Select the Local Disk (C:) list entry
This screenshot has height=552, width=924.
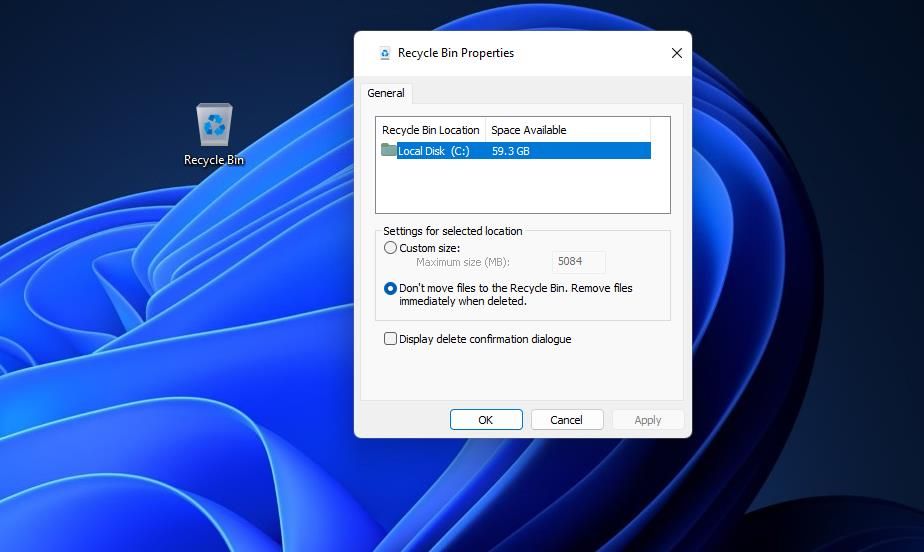point(433,151)
